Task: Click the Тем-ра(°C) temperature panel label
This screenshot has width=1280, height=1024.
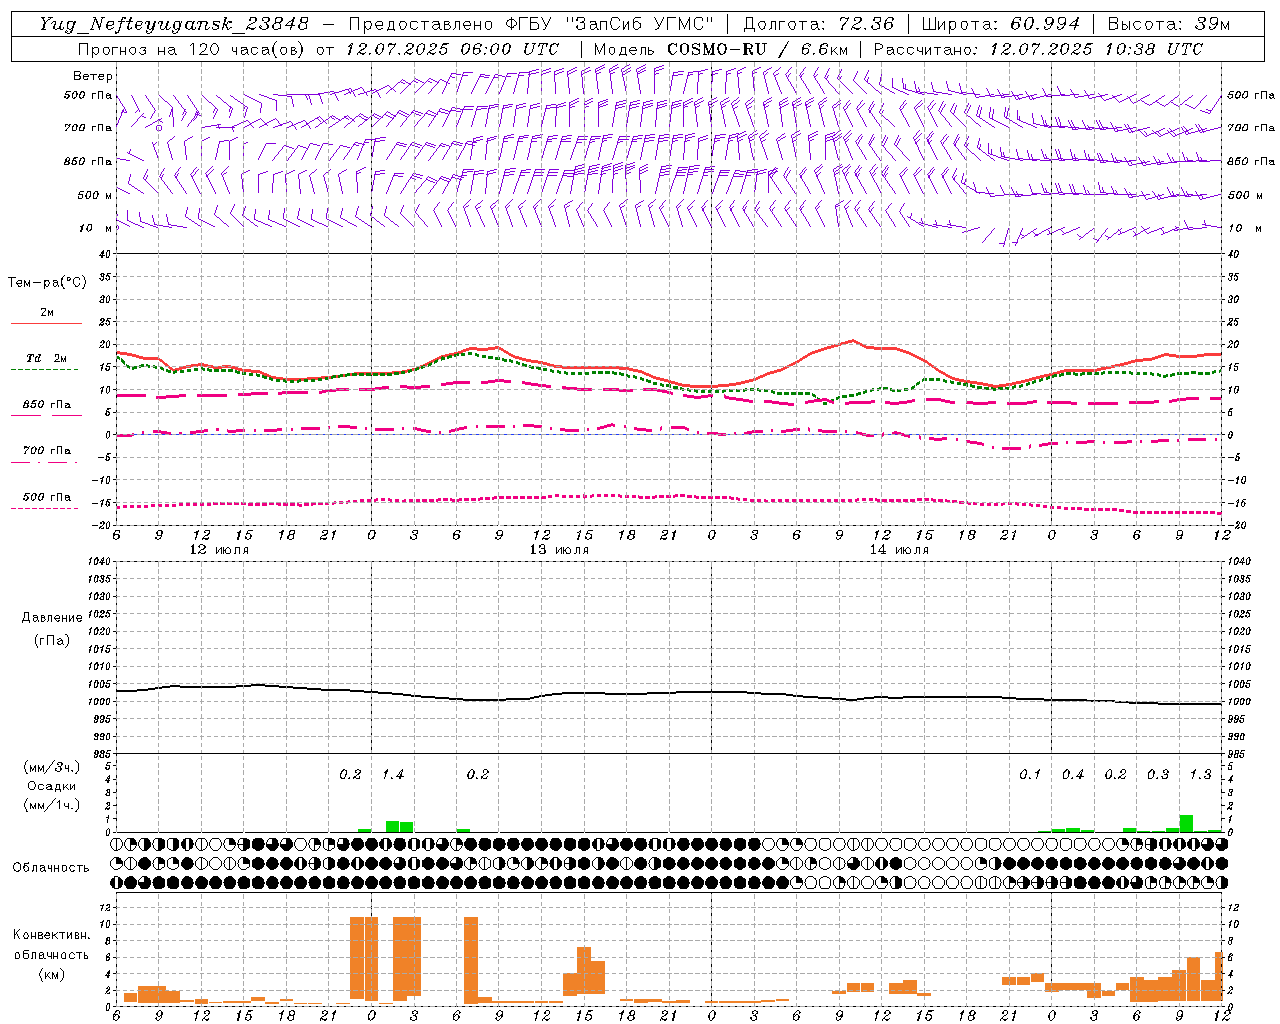Action: click(x=47, y=282)
